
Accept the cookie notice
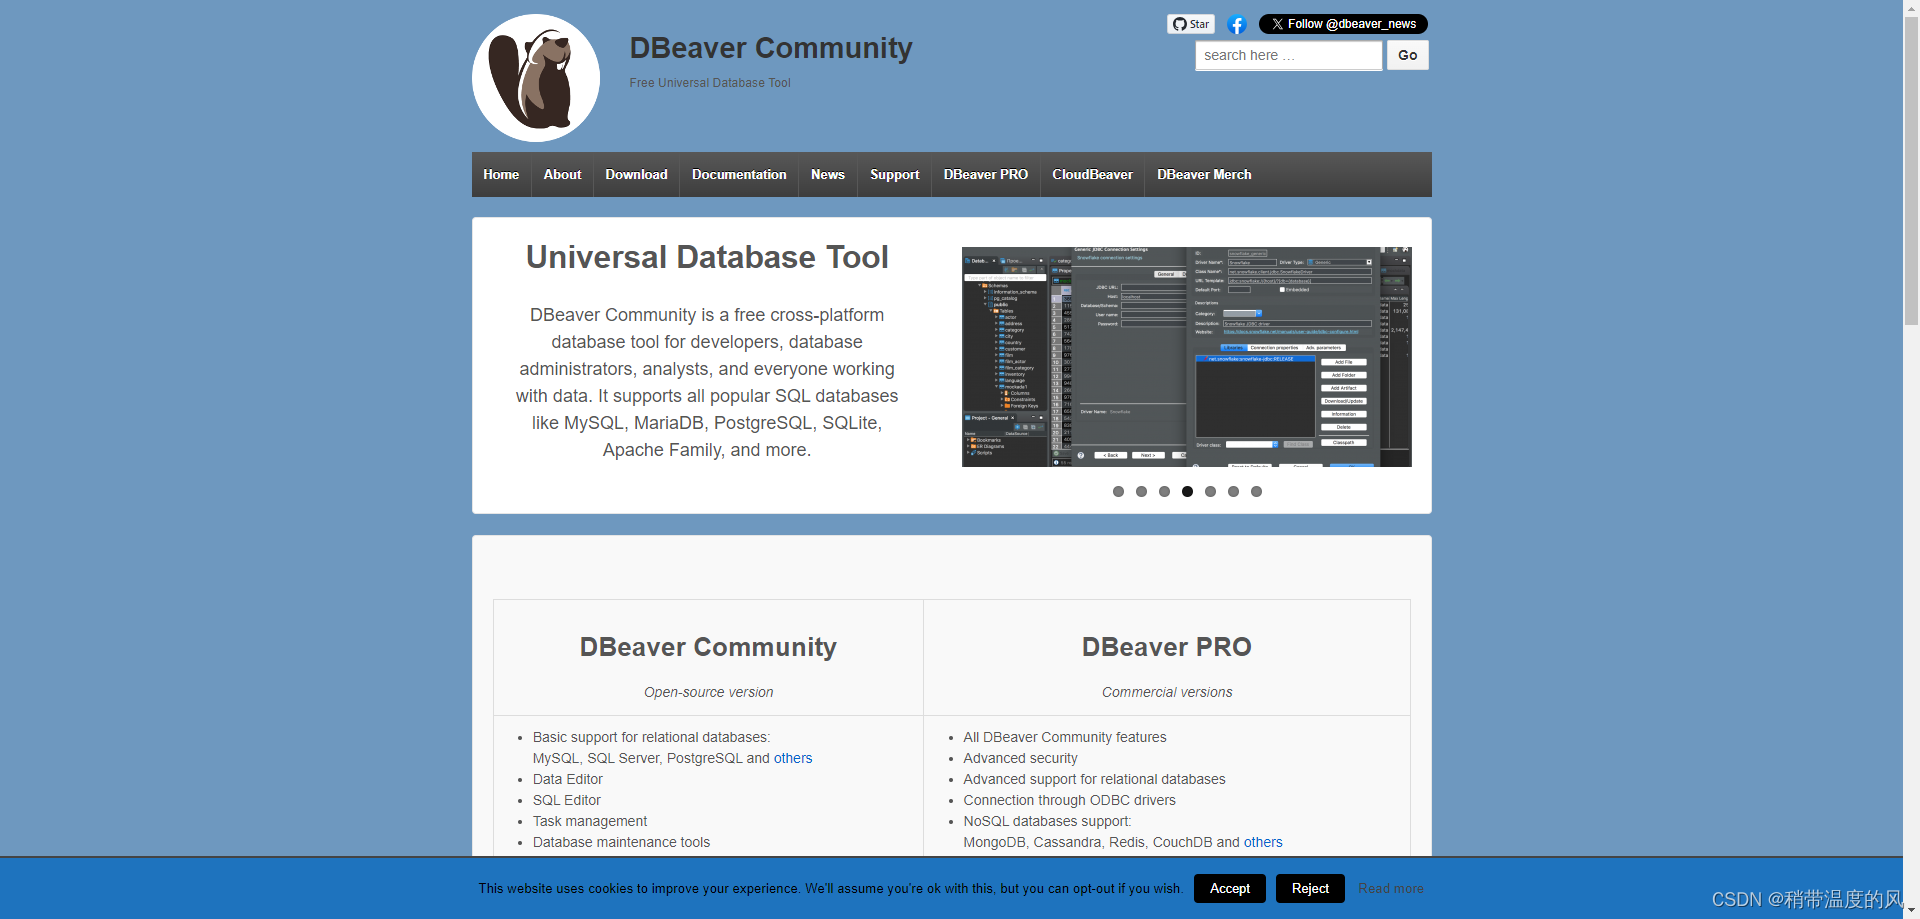(1229, 888)
